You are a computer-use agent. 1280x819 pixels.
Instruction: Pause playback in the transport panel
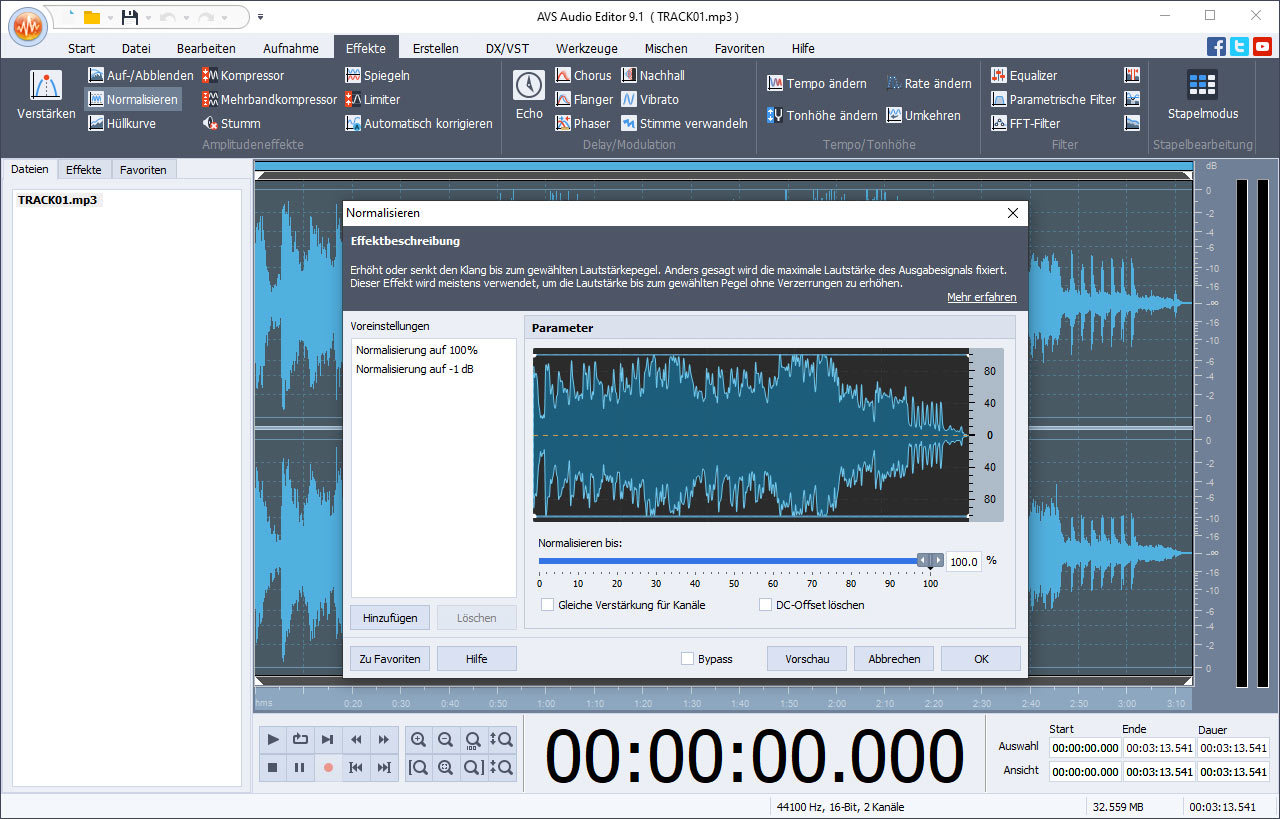point(300,768)
